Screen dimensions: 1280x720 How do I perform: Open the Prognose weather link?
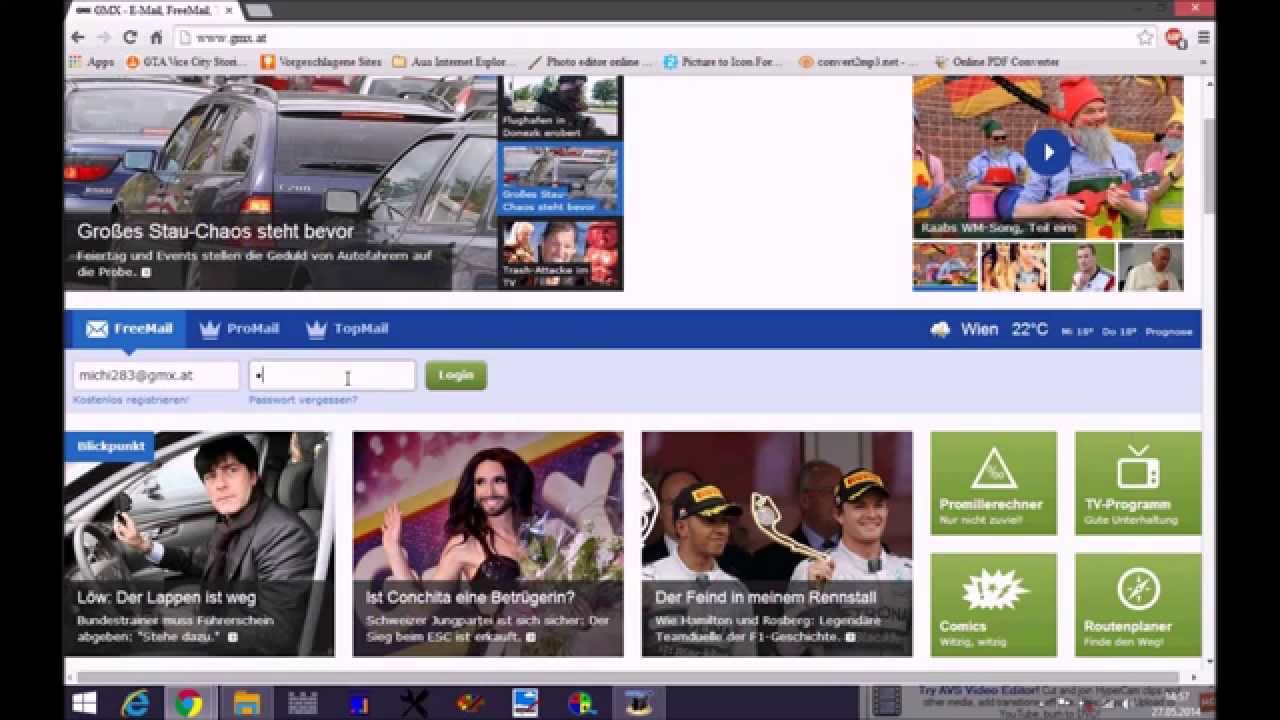[x=1169, y=331]
